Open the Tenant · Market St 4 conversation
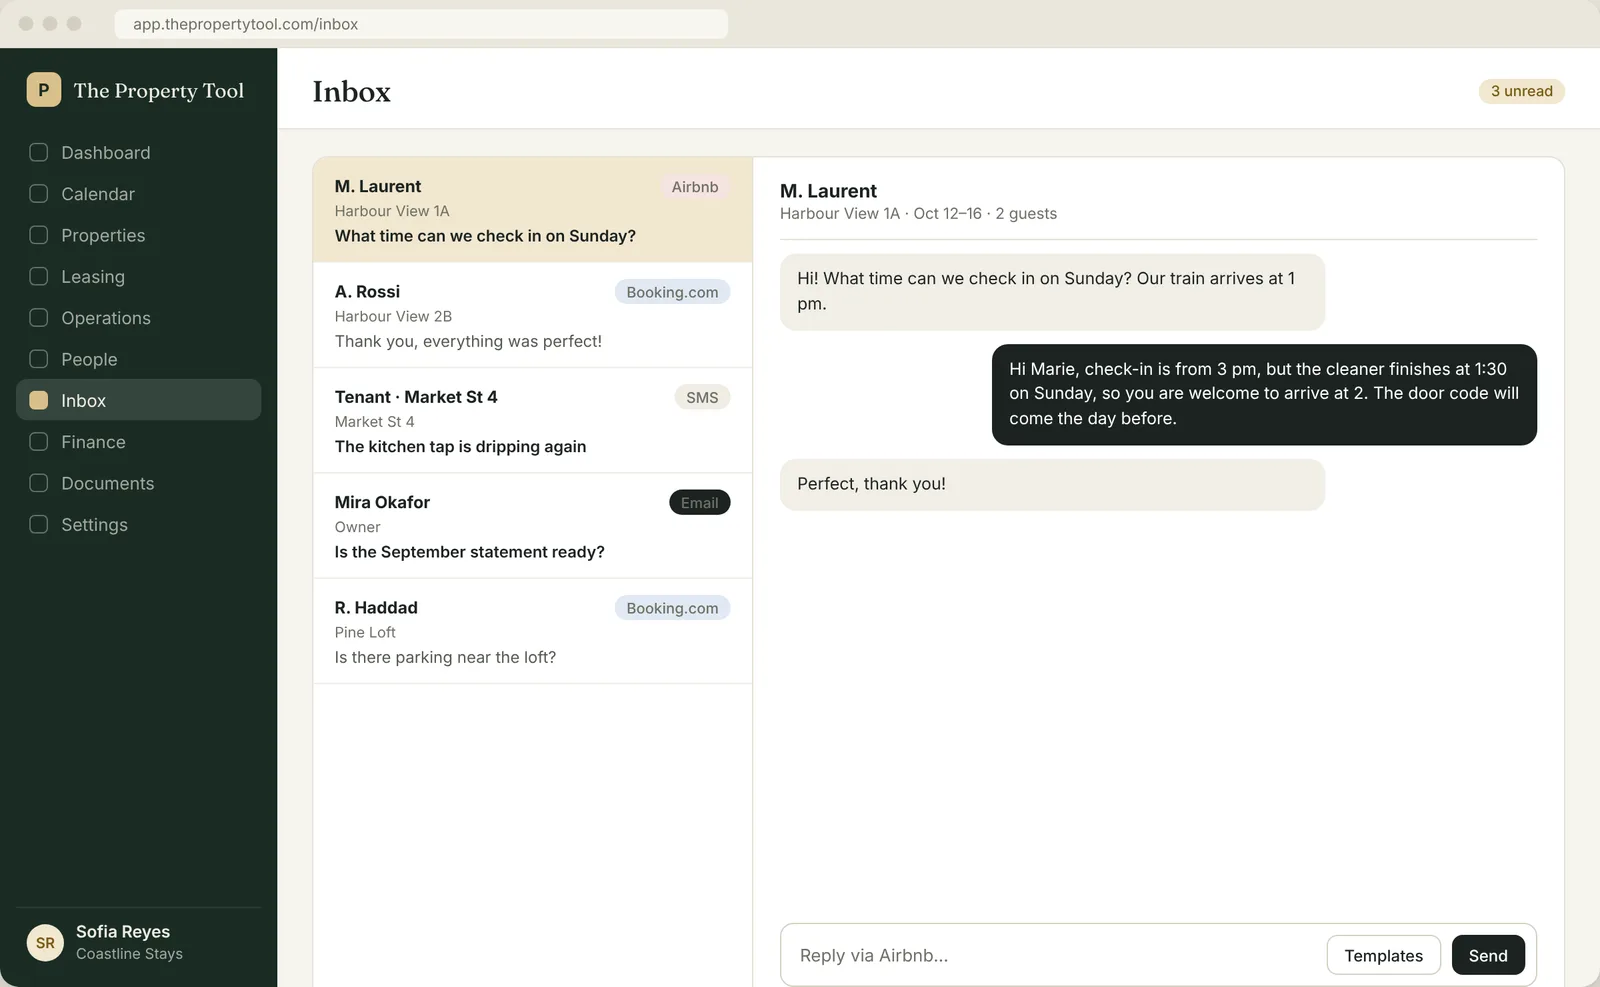1600x987 pixels. [x=532, y=420]
